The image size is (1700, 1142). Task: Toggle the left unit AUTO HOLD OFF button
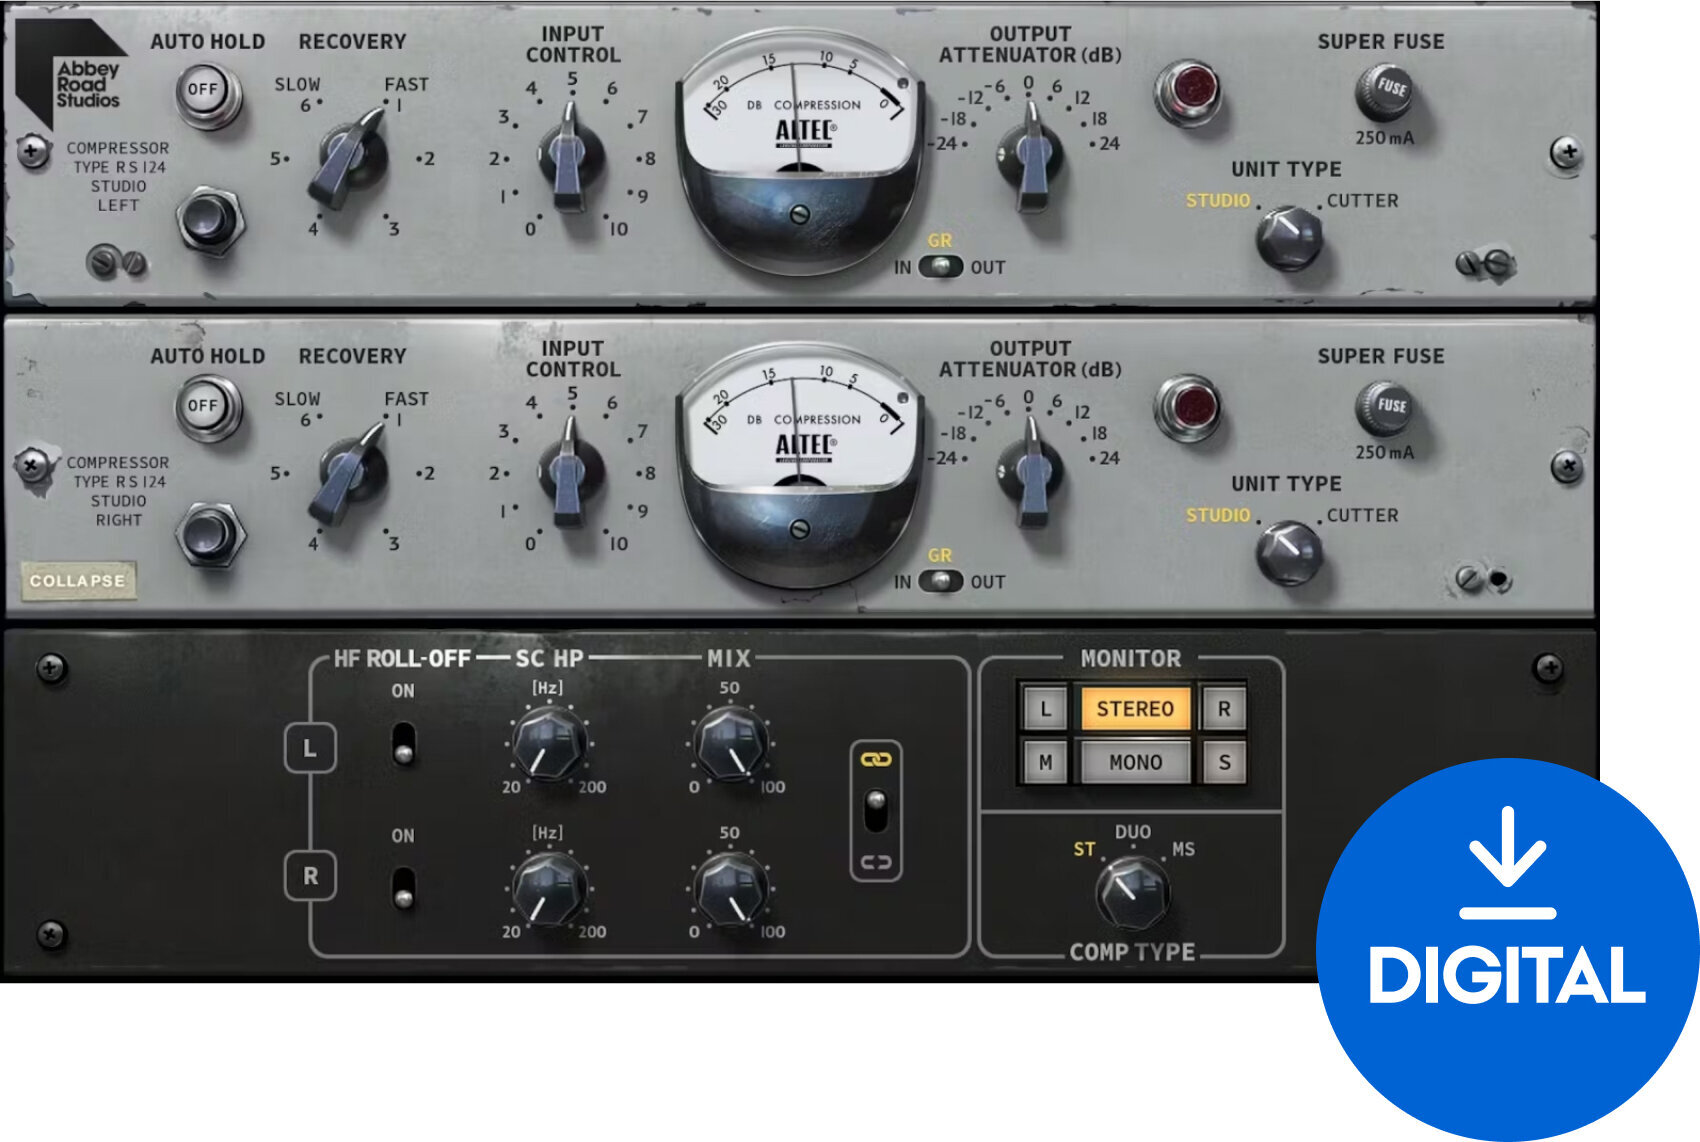tap(204, 92)
